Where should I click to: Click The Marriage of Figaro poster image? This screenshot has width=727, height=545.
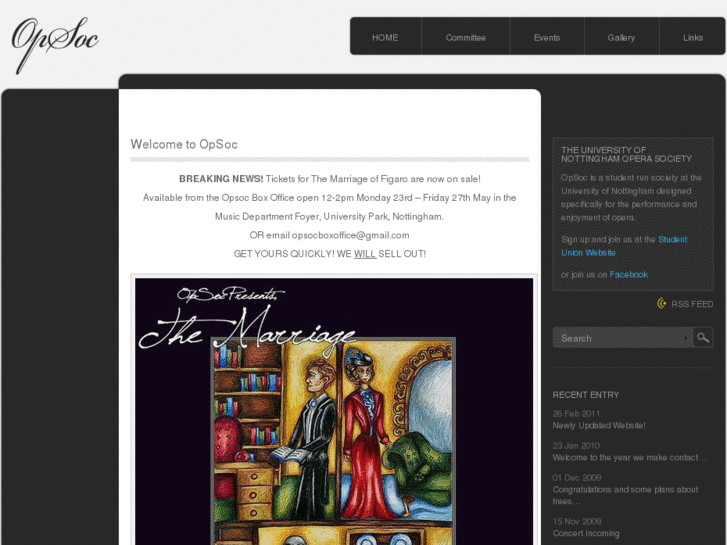(x=334, y=411)
